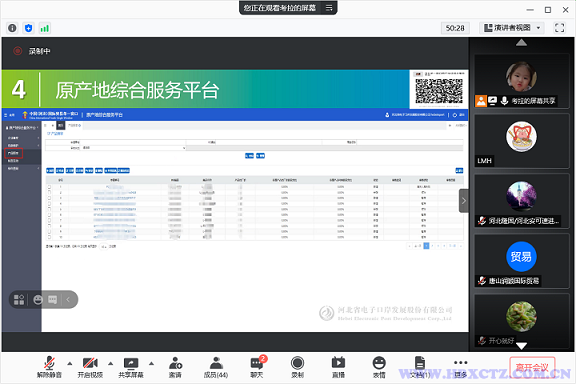
Task: Open the emoji reactions icon
Action: pos(379,367)
